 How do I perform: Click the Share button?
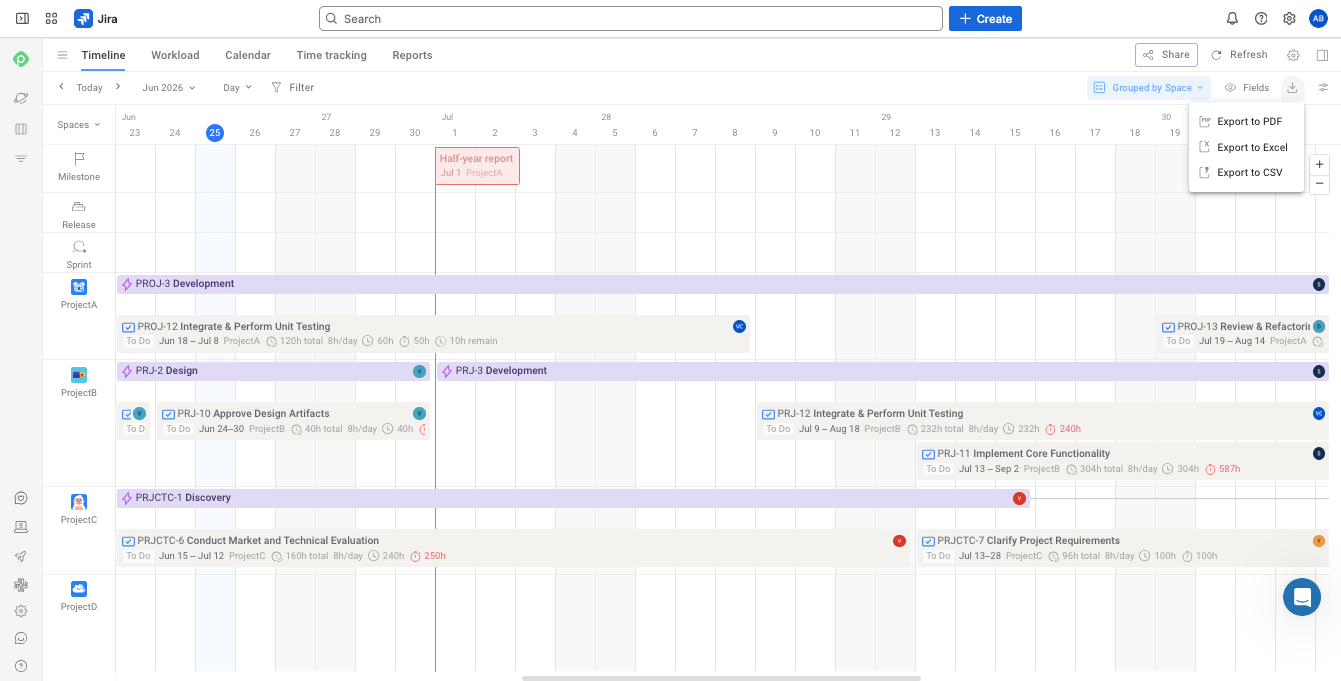click(x=1166, y=55)
